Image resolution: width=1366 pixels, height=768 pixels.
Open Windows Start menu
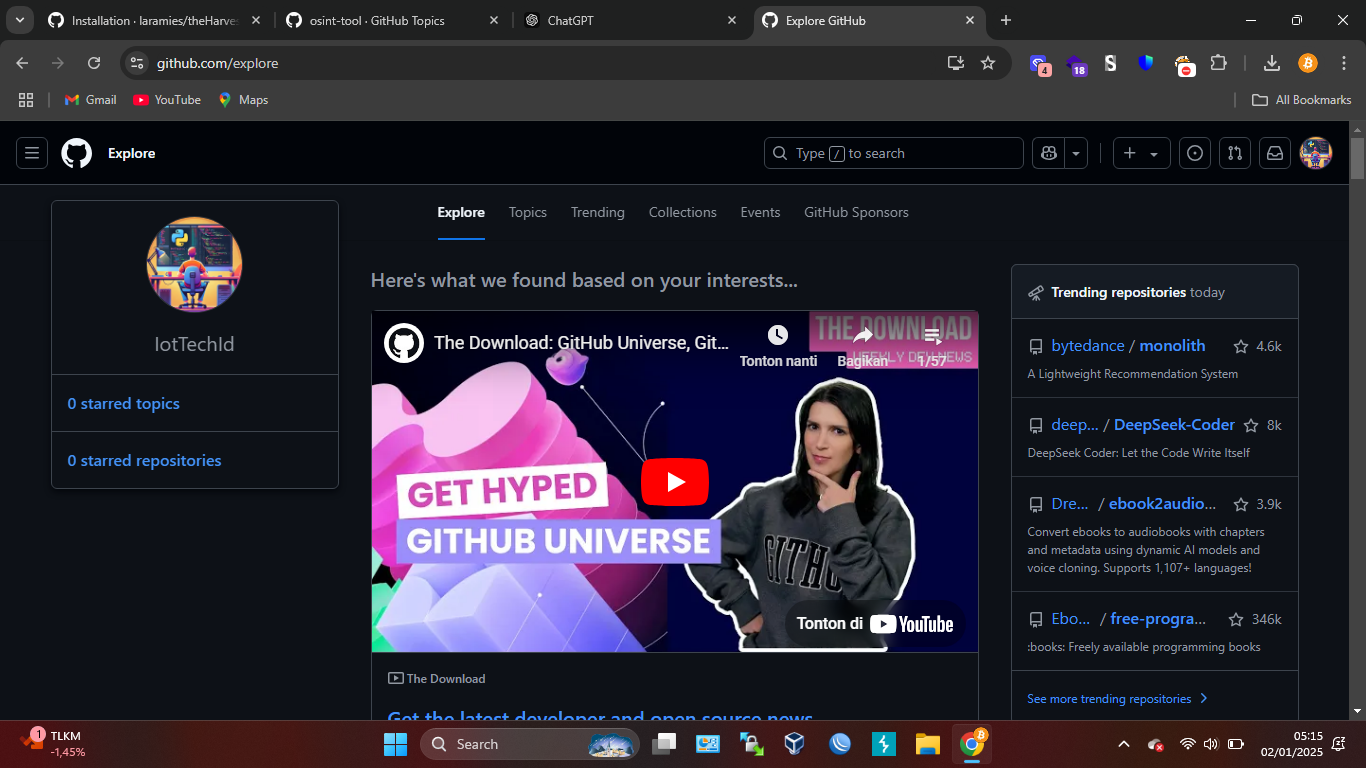pyautogui.click(x=395, y=744)
